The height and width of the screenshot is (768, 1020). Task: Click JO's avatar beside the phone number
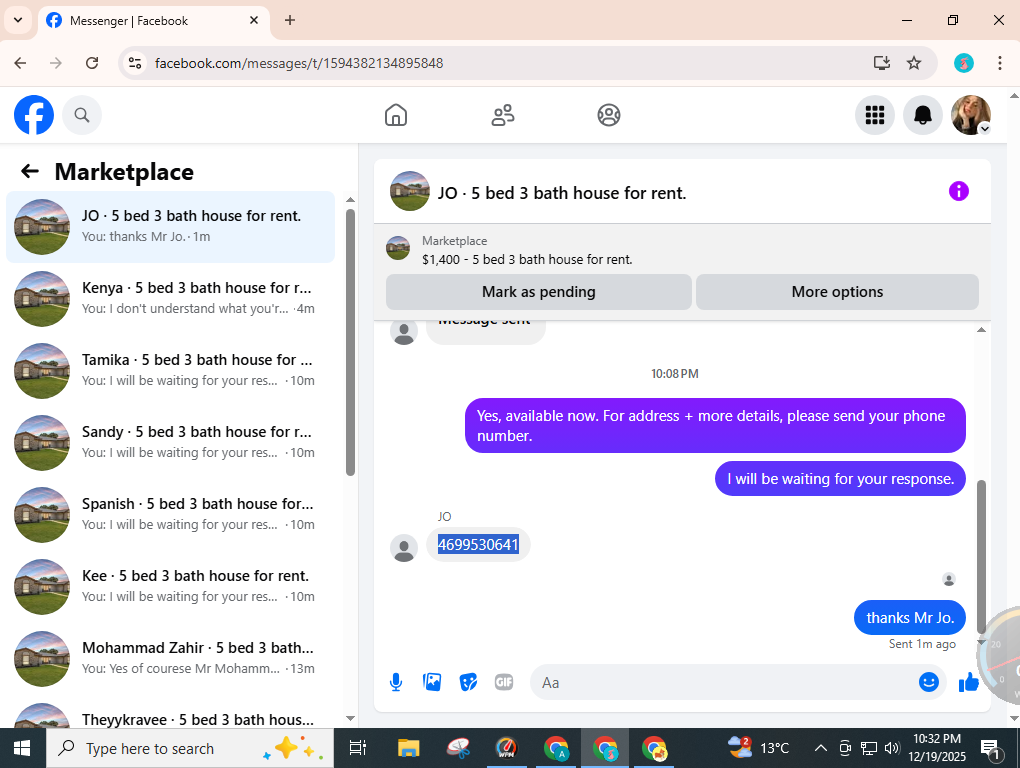click(x=403, y=548)
